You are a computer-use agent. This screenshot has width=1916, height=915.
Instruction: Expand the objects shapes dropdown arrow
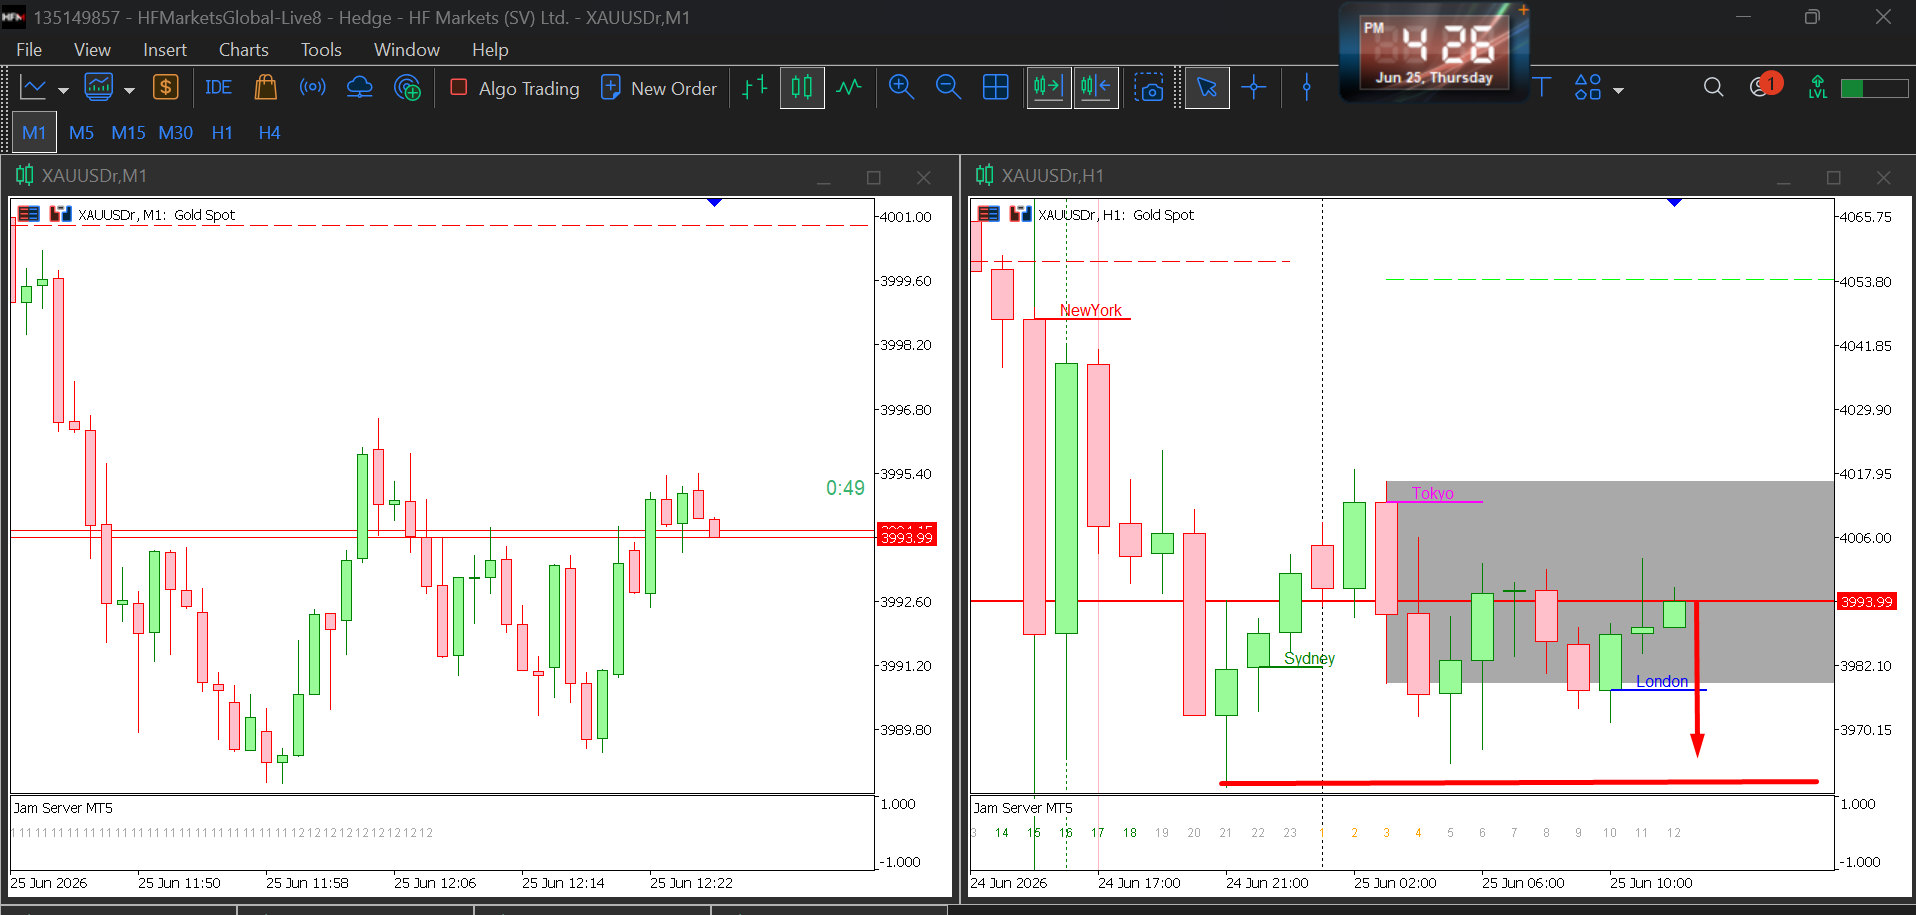[x=1618, y=90]
